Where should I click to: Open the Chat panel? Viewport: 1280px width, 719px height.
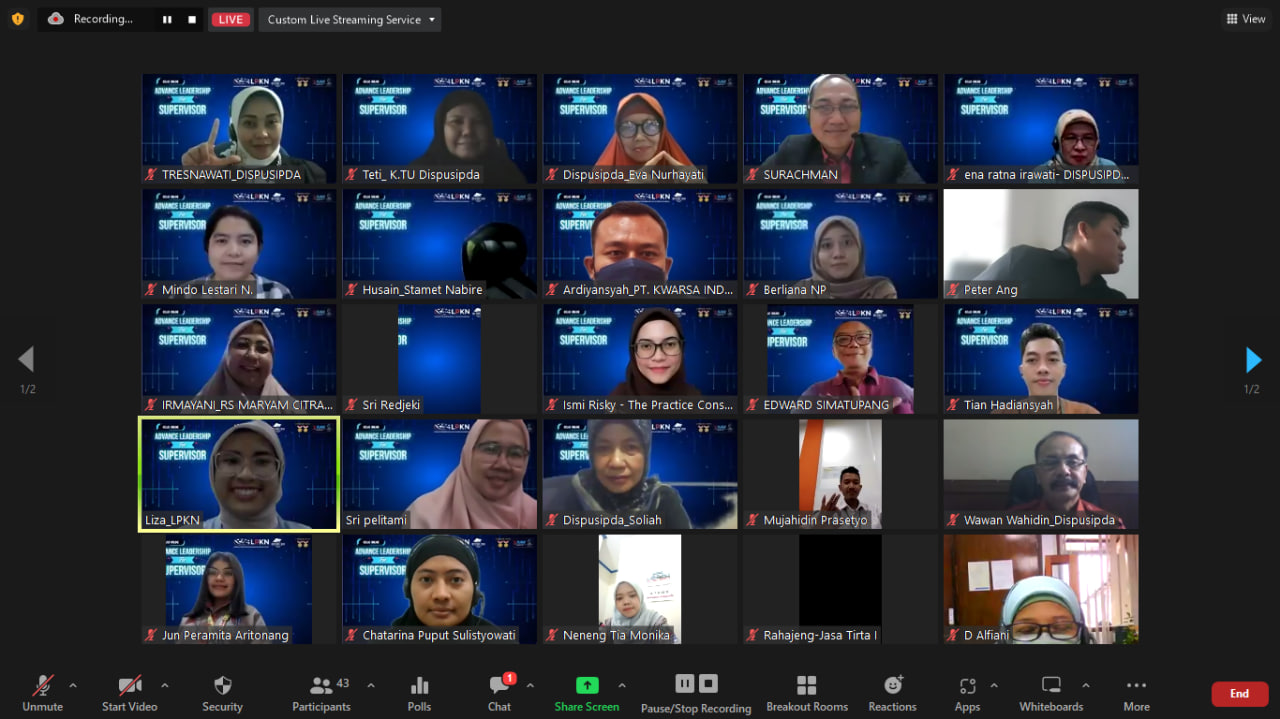499,693
